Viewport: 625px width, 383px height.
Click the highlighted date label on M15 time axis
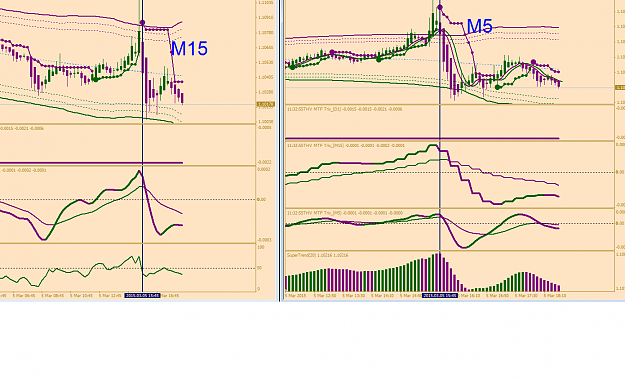(x=142, y=295)
